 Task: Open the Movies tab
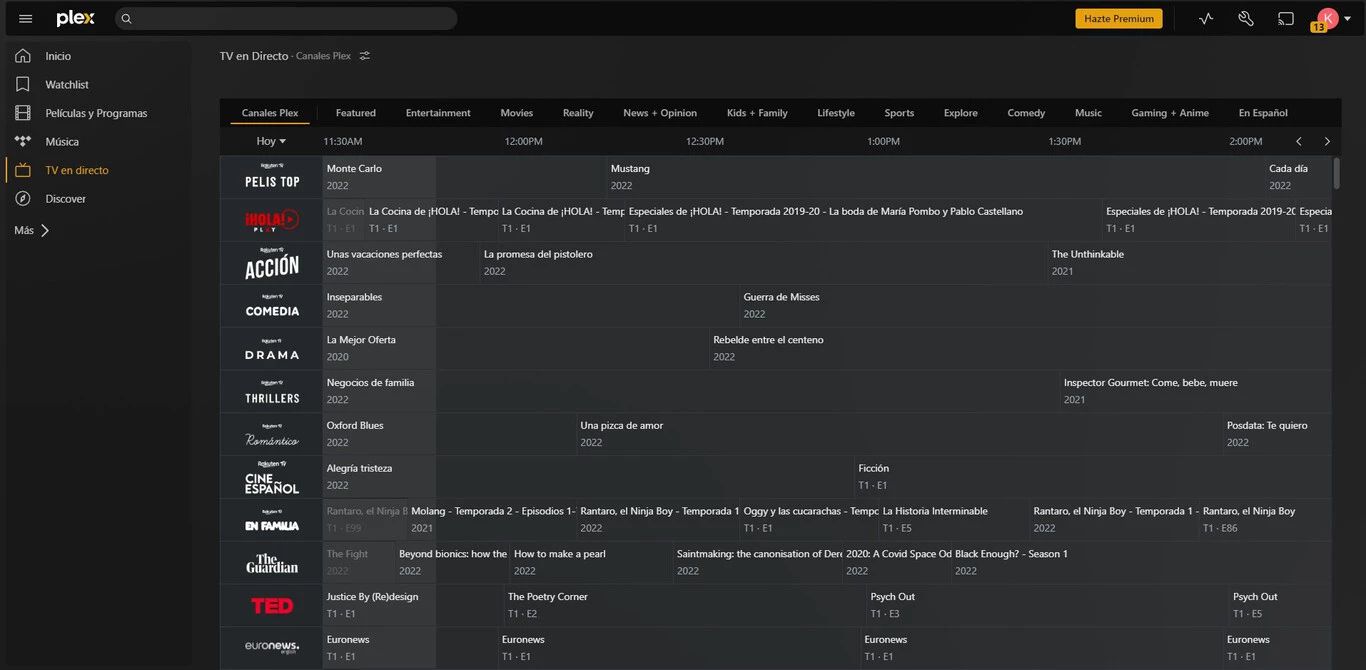point(517,113)
